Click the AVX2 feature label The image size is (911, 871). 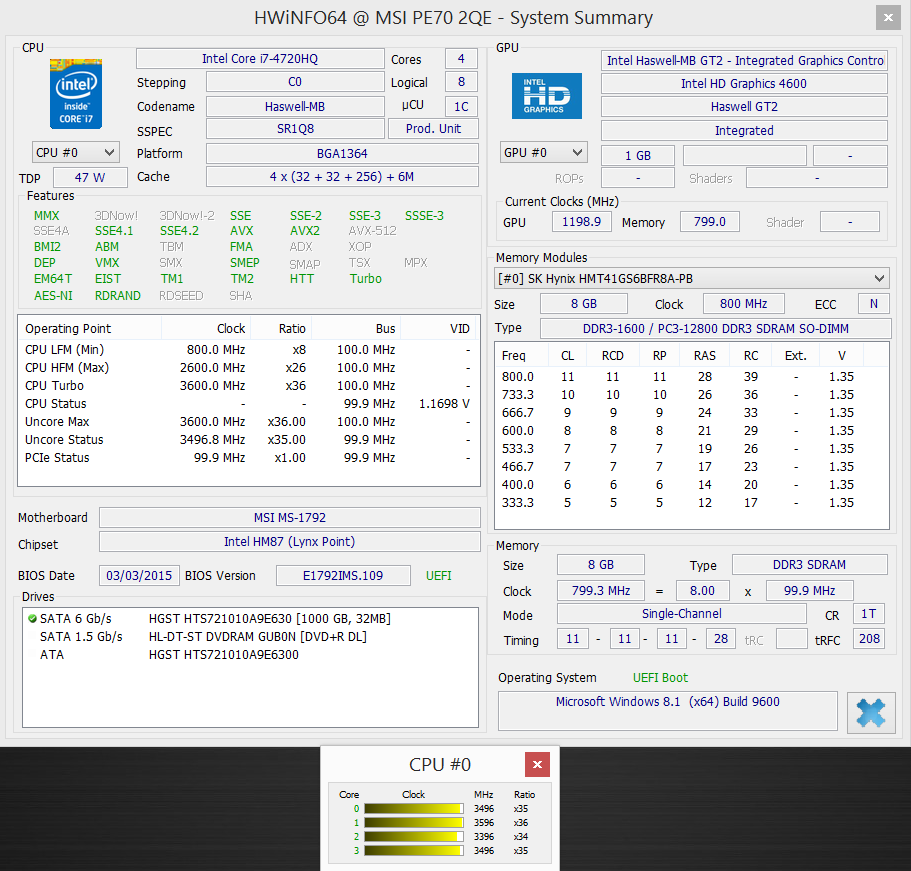[304, 231]
